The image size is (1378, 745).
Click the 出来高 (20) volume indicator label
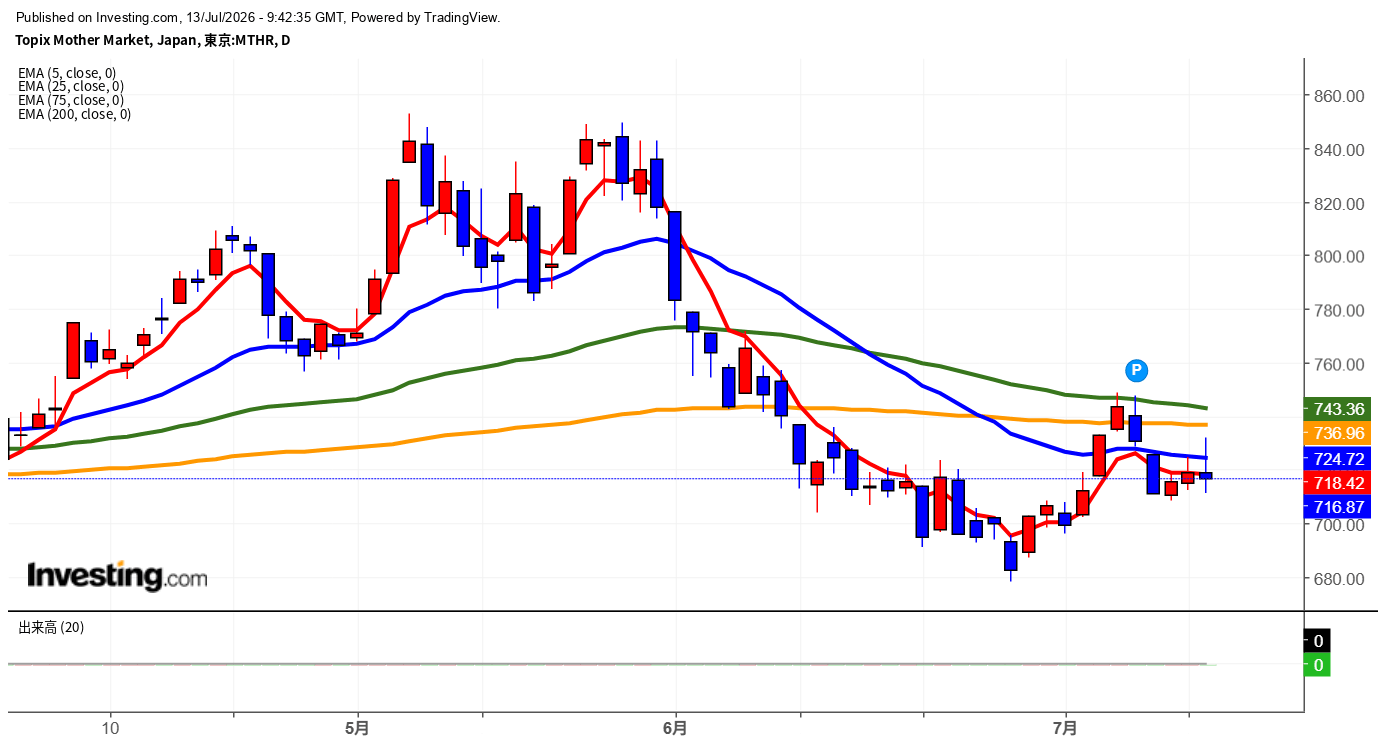[x=51, y=627]
